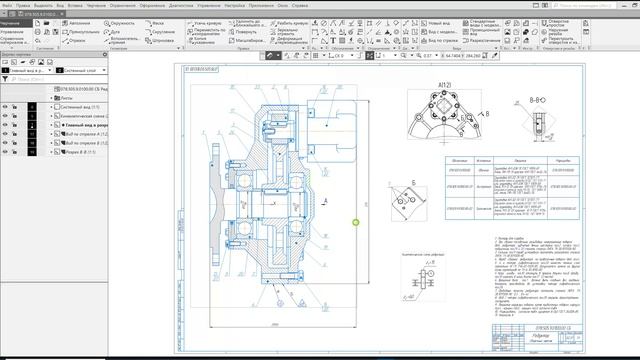Expand the Кинематическая схема tree node
Screen dimensions: 640x360
pos(51,116)
